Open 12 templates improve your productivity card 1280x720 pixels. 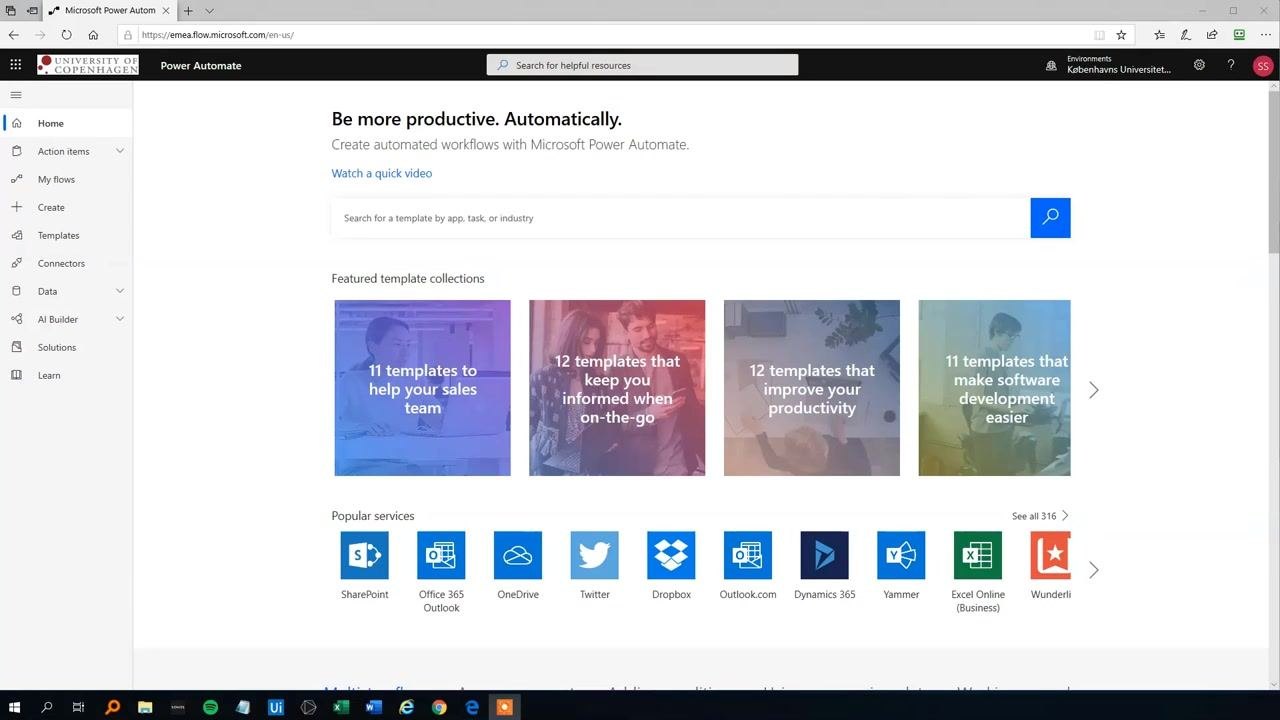[x=812, y=388]
